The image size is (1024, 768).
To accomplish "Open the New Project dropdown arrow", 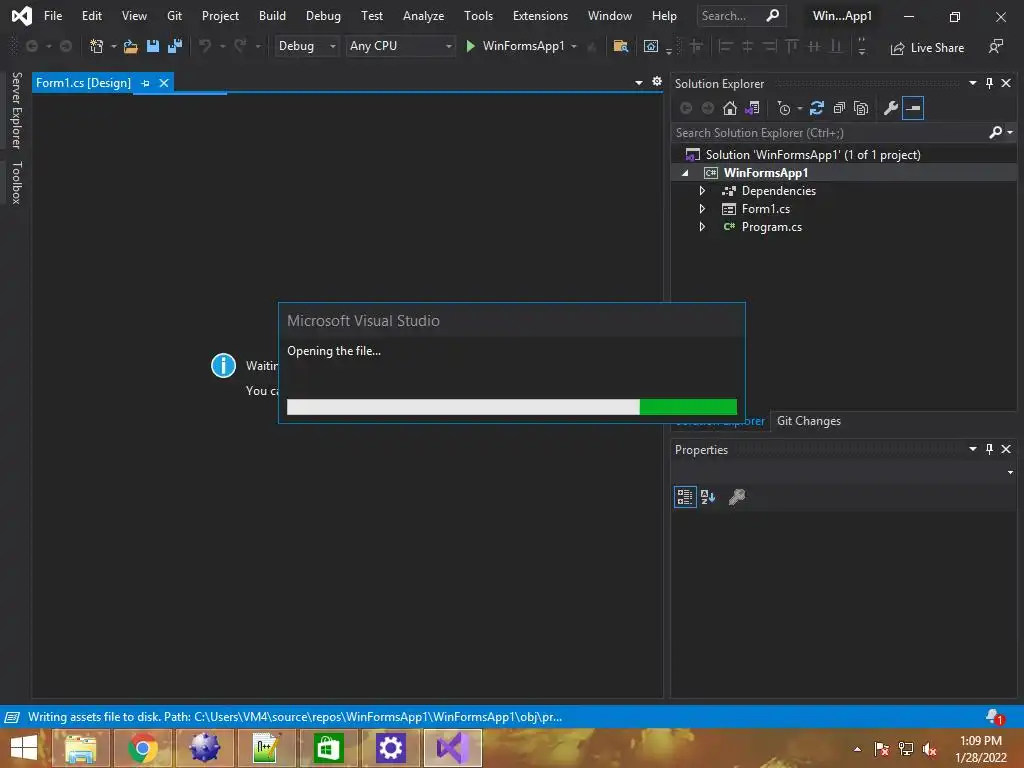I will point(114,46).
